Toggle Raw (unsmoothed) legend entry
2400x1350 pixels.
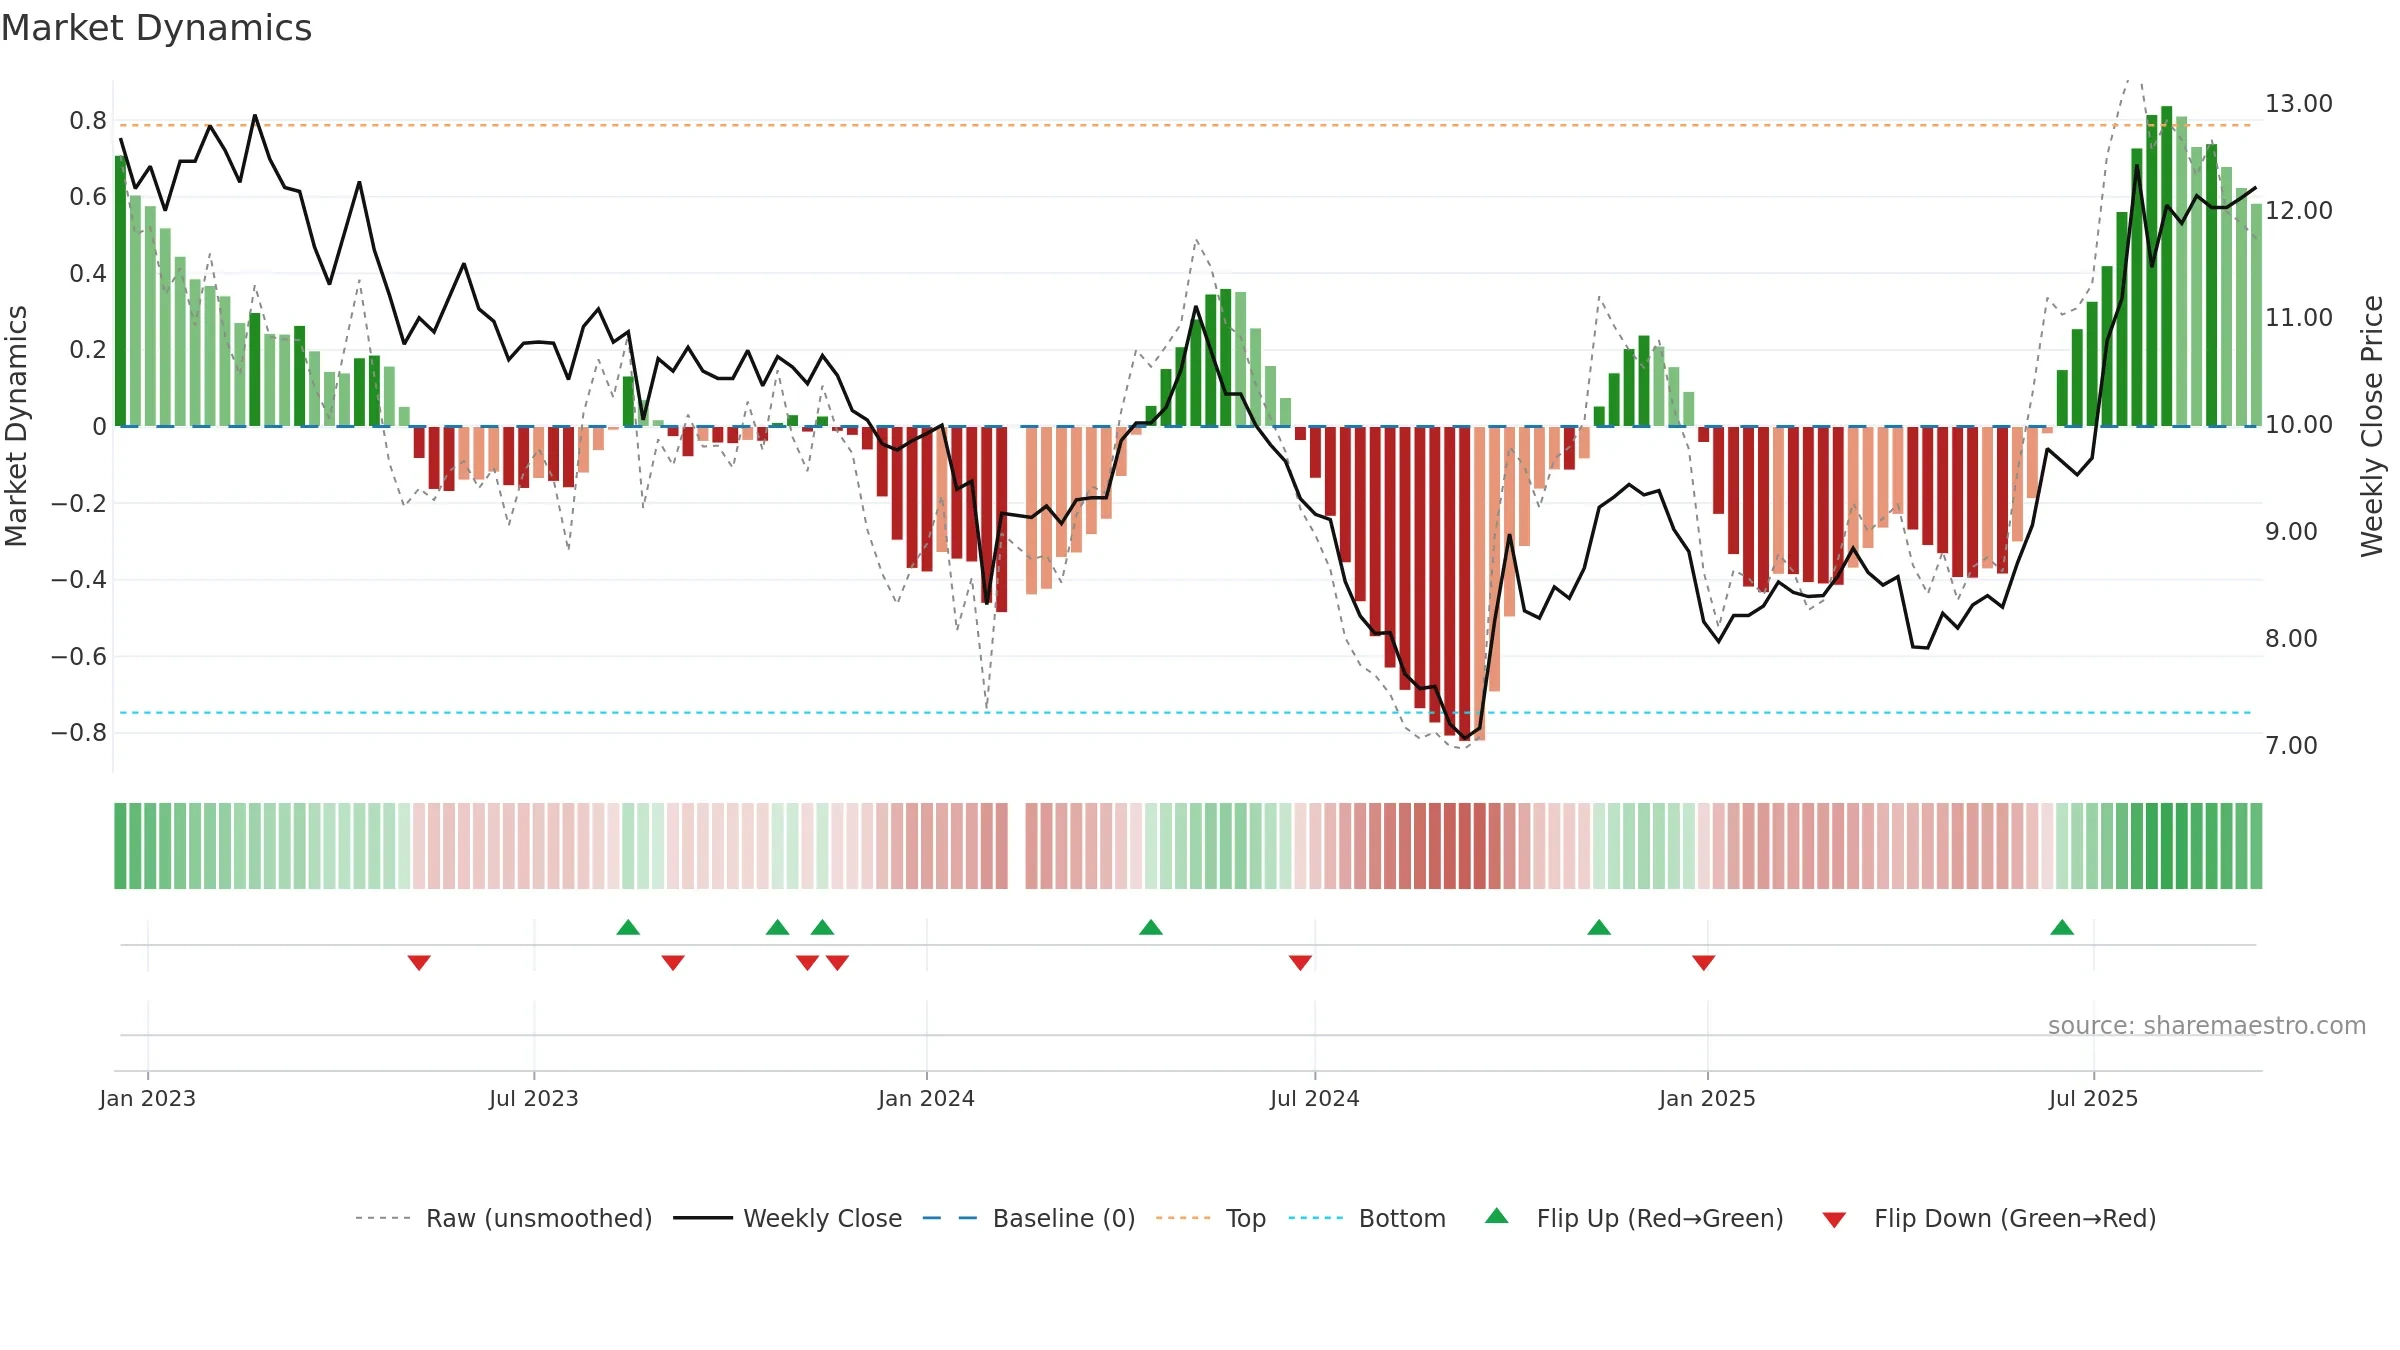point(539,1218)
